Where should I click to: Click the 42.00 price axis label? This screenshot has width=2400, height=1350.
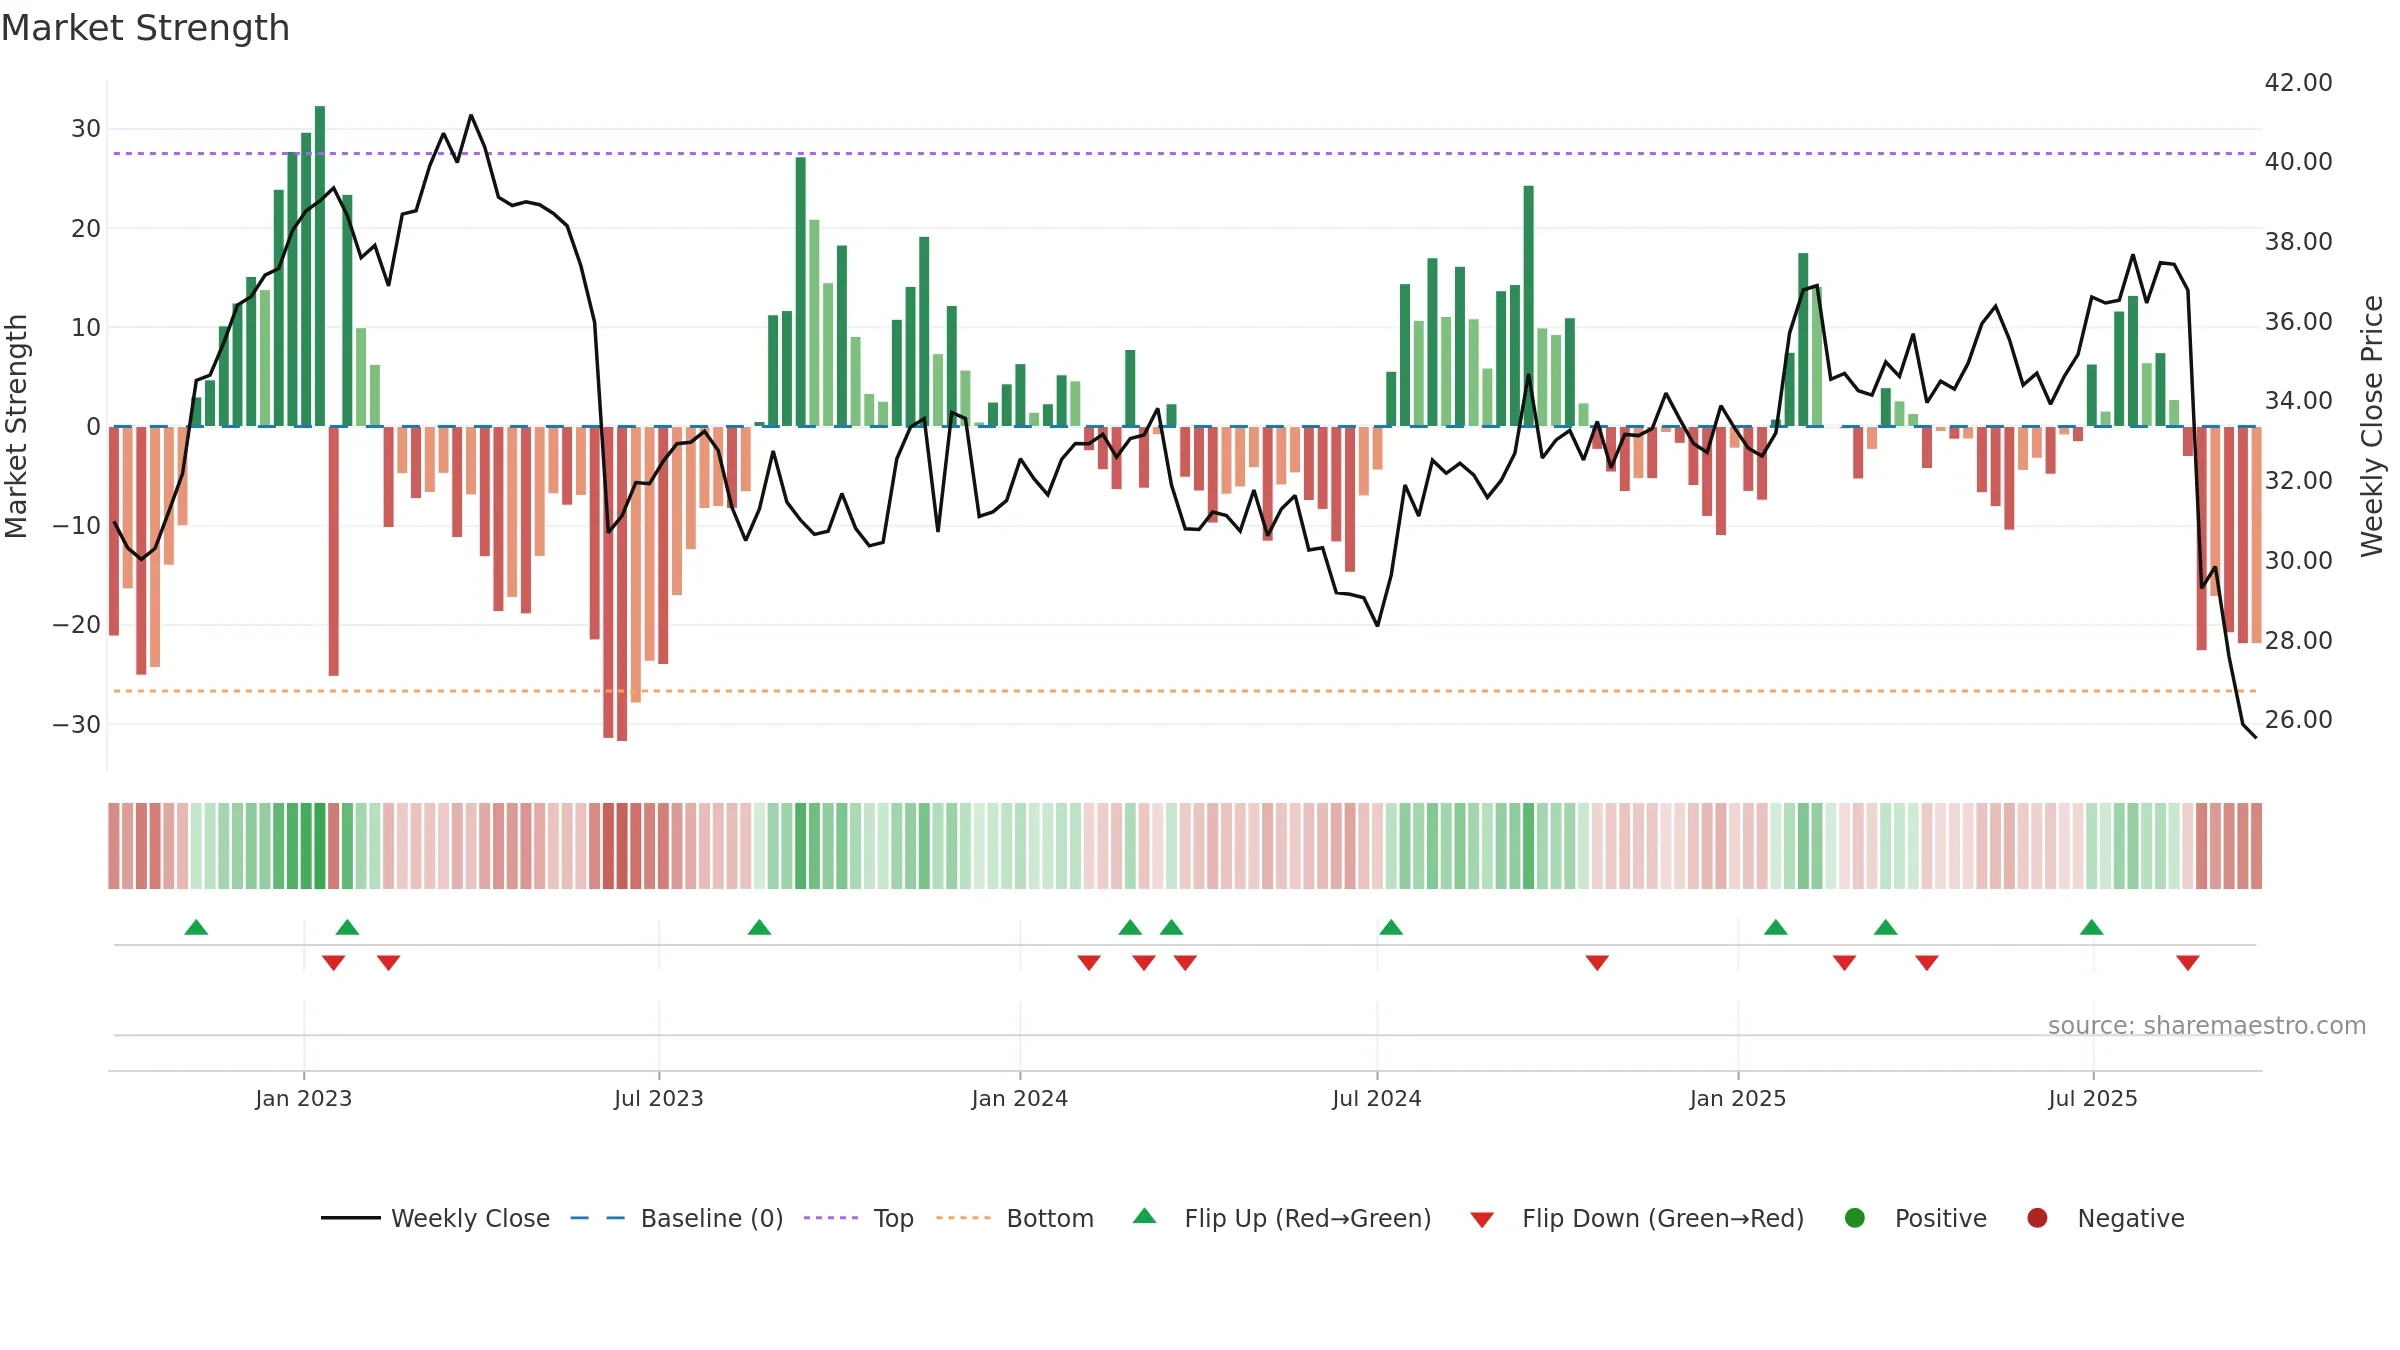[2298, 82]
